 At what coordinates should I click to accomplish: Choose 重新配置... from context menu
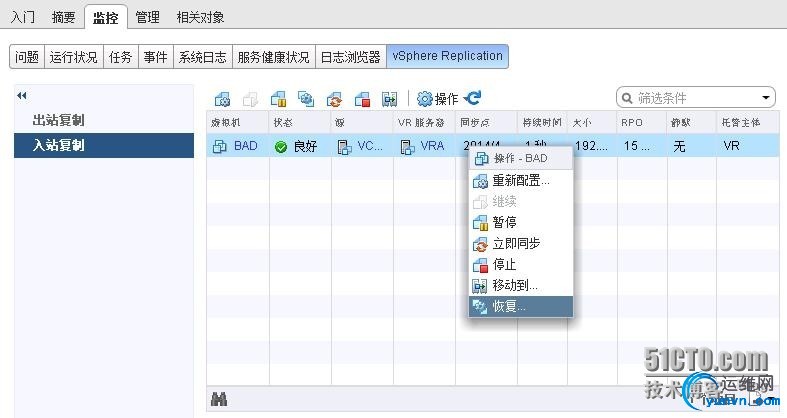tap(521, 181)
